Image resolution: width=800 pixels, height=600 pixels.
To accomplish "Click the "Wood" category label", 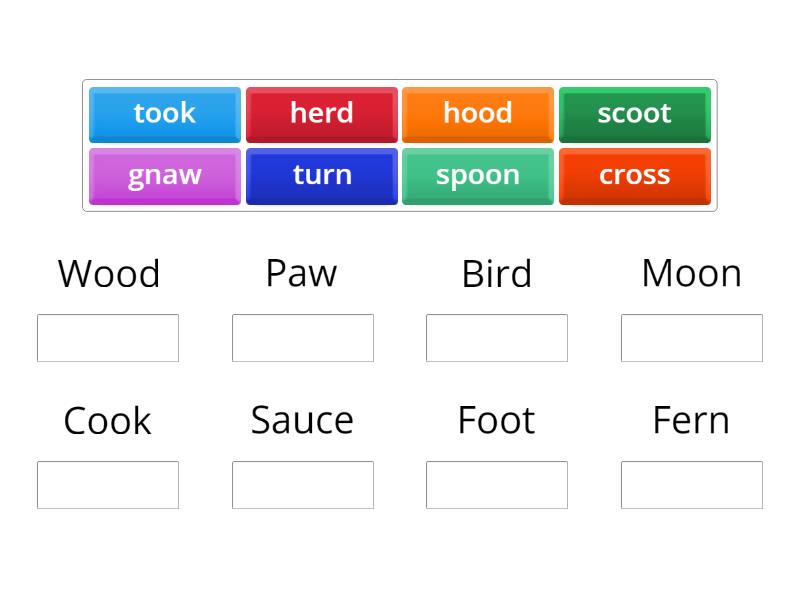I will click(x=109, y=272).
